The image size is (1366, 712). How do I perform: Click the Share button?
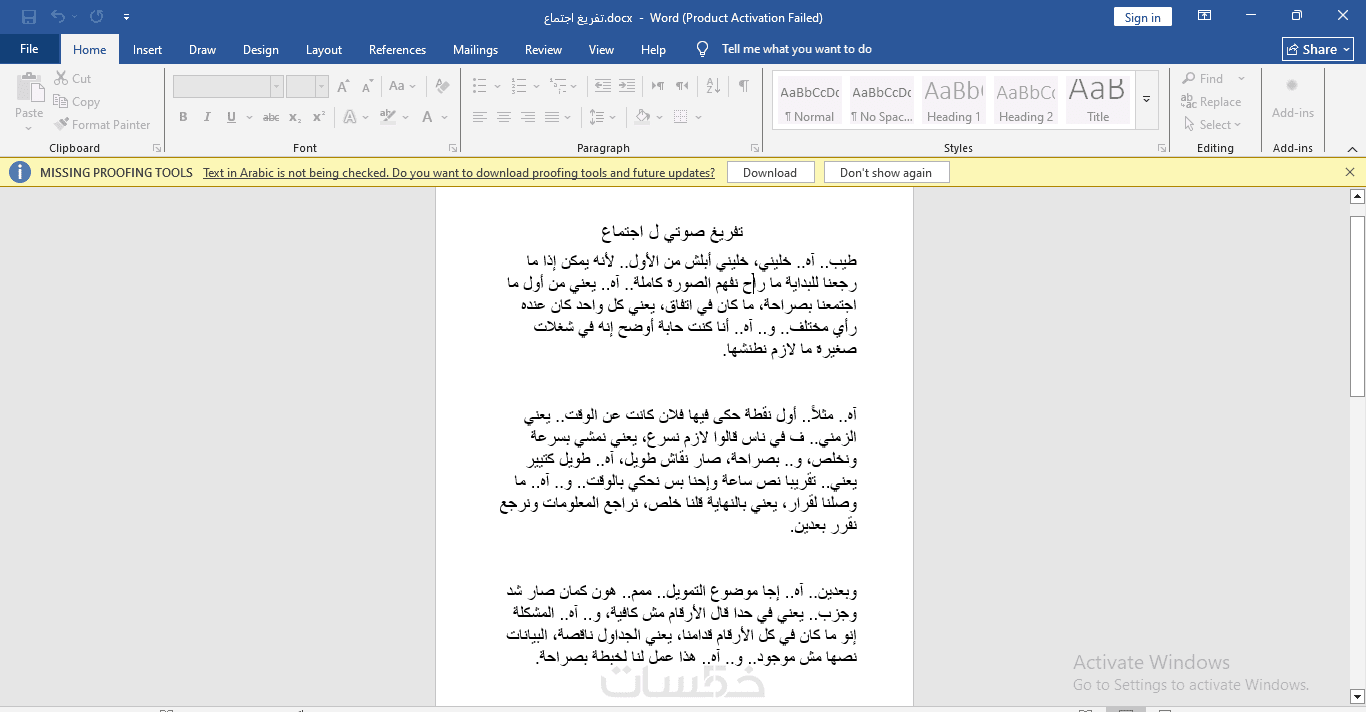point(1318,49)
